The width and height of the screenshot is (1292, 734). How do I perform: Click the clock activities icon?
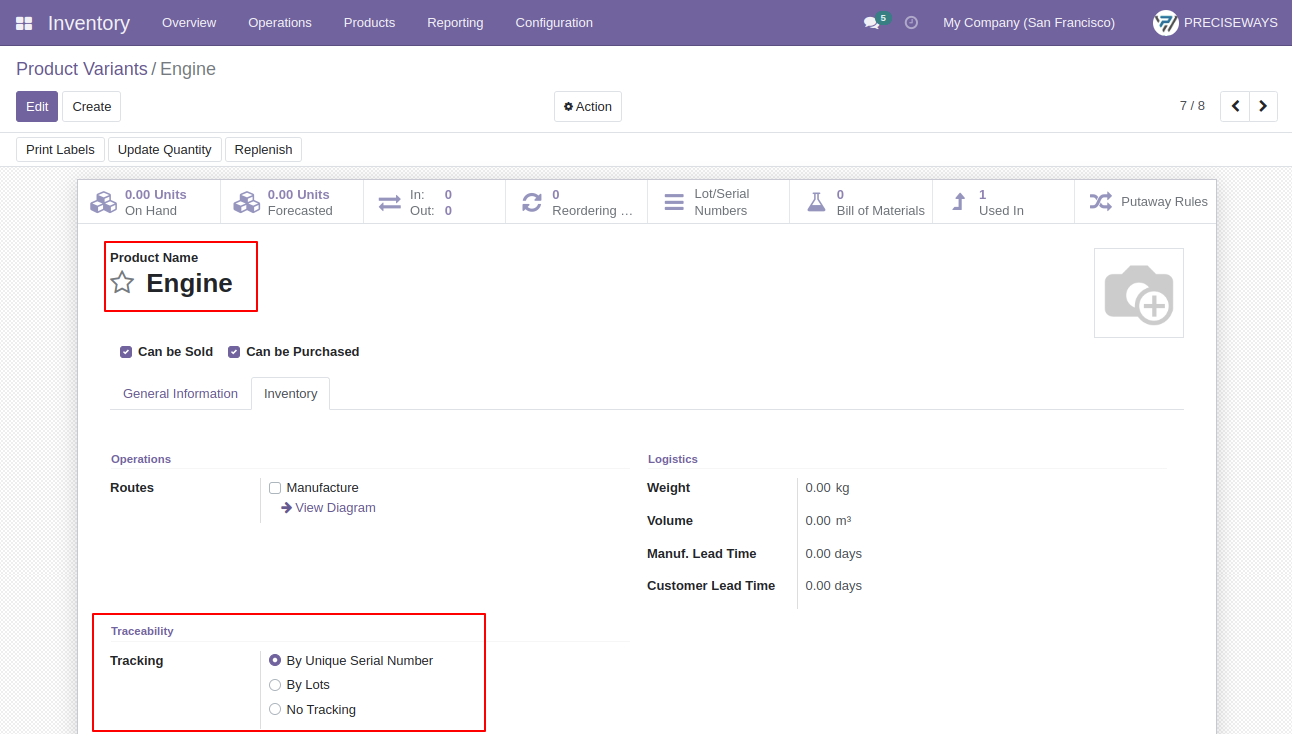pos(911,22)
